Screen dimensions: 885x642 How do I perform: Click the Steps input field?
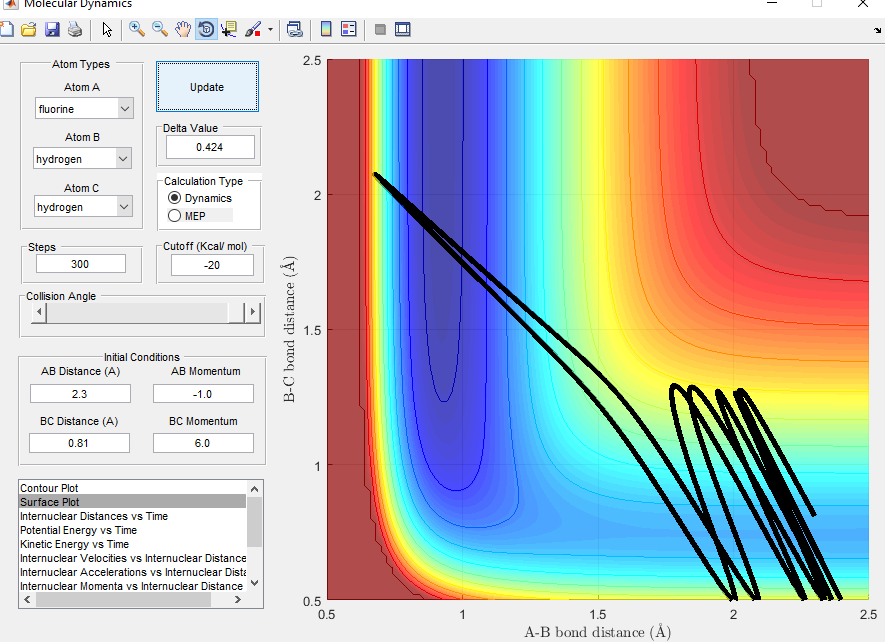point(81,264)
